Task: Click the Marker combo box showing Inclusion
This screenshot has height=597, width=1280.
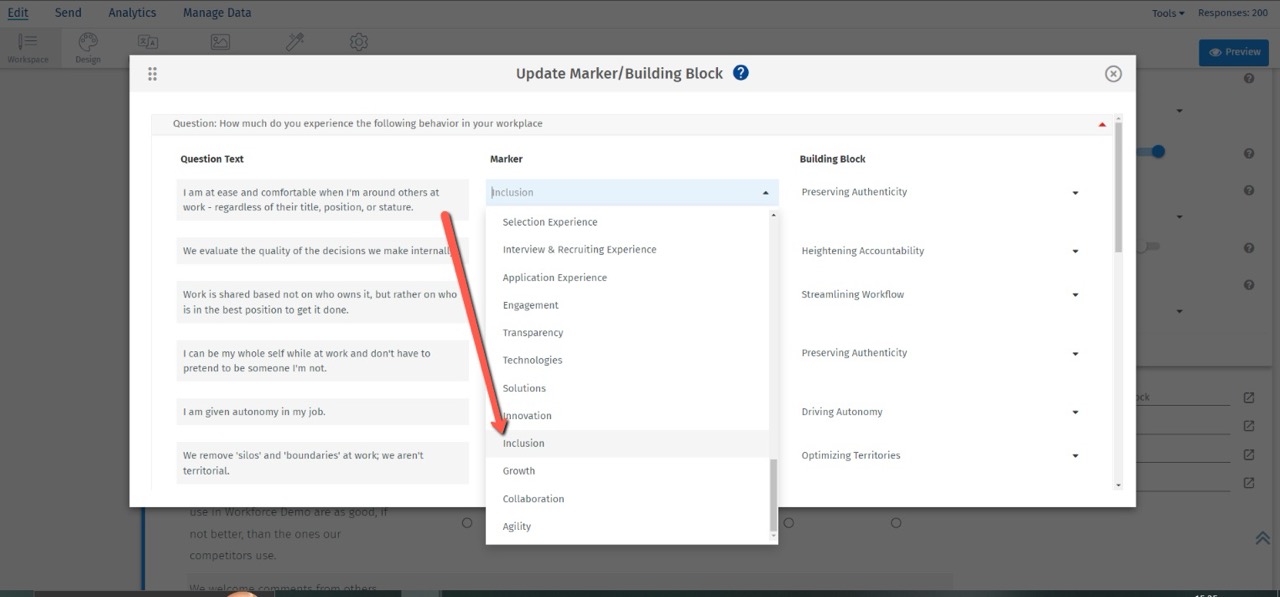Action: click(x=632, y=192)
